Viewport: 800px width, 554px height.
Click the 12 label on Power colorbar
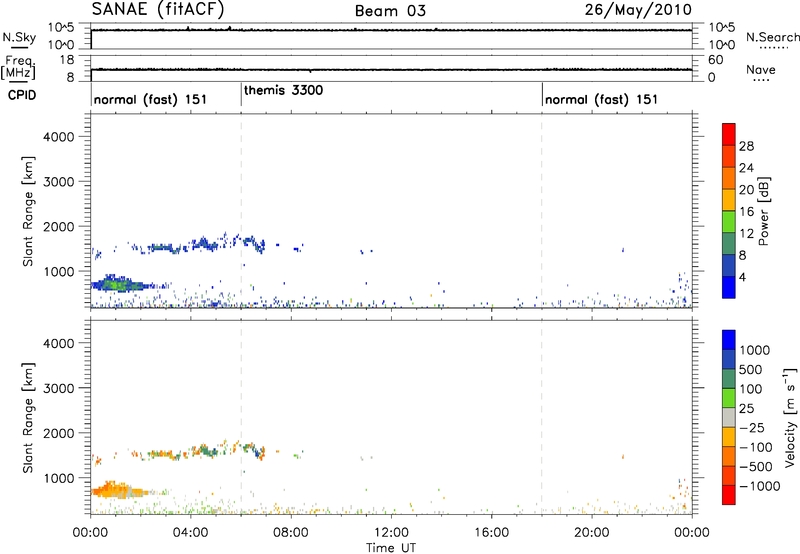pyautogui.click(x=746, y=234)
